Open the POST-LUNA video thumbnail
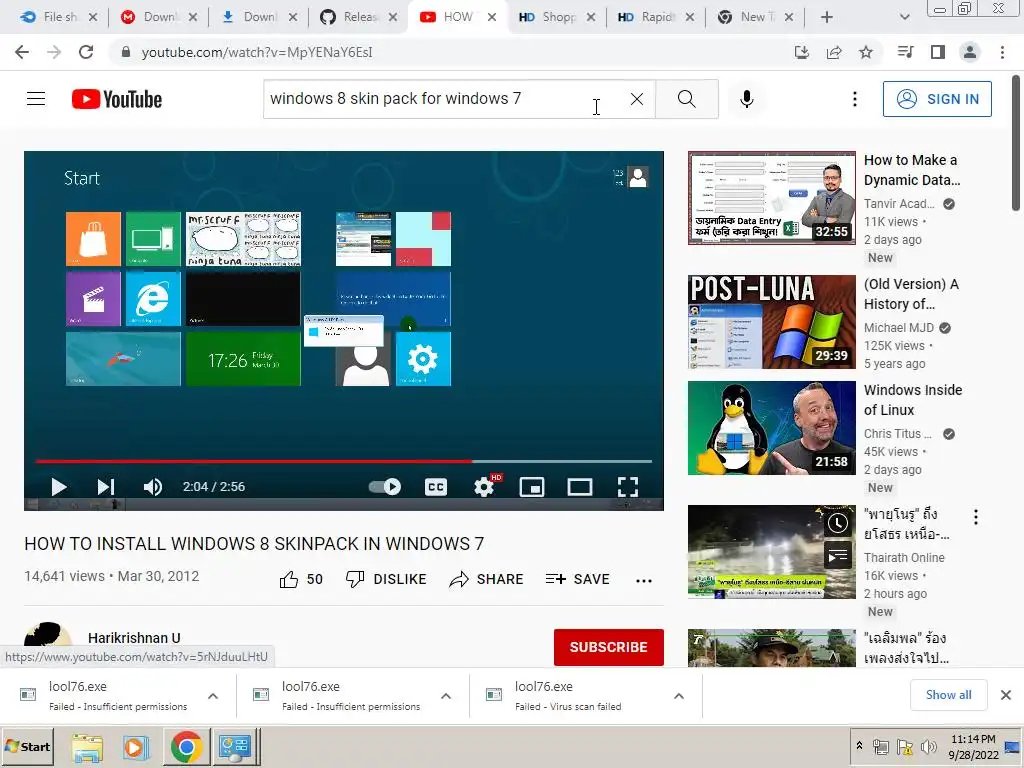This screenshot has height=768, width=1024. tap(771, 322)
